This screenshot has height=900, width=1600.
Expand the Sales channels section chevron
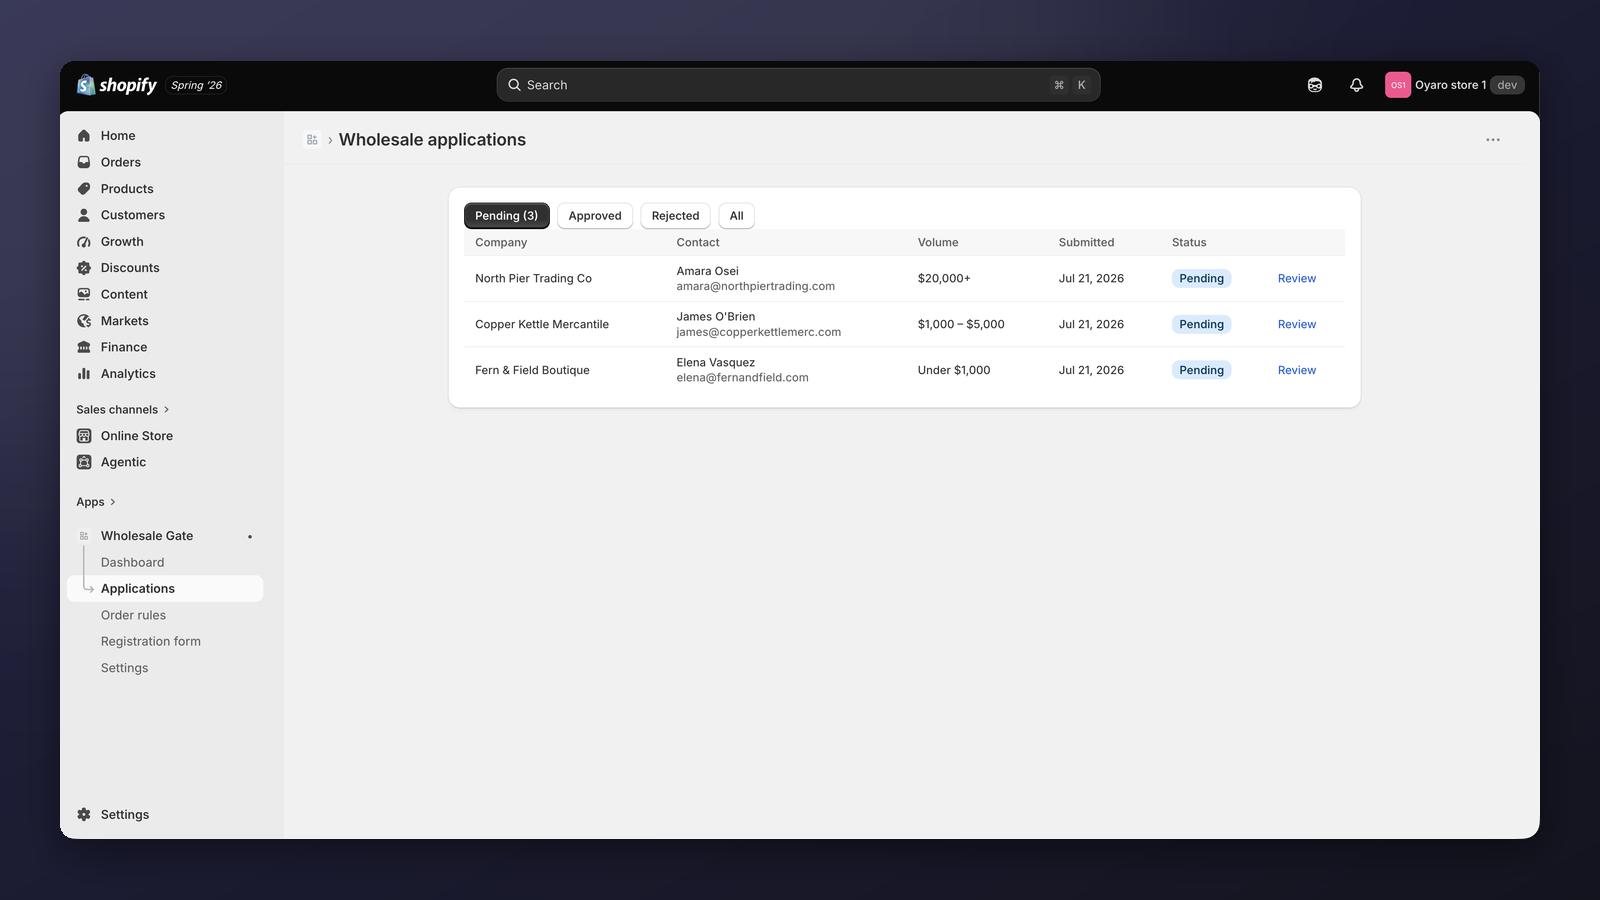click(x=166, y=410)
